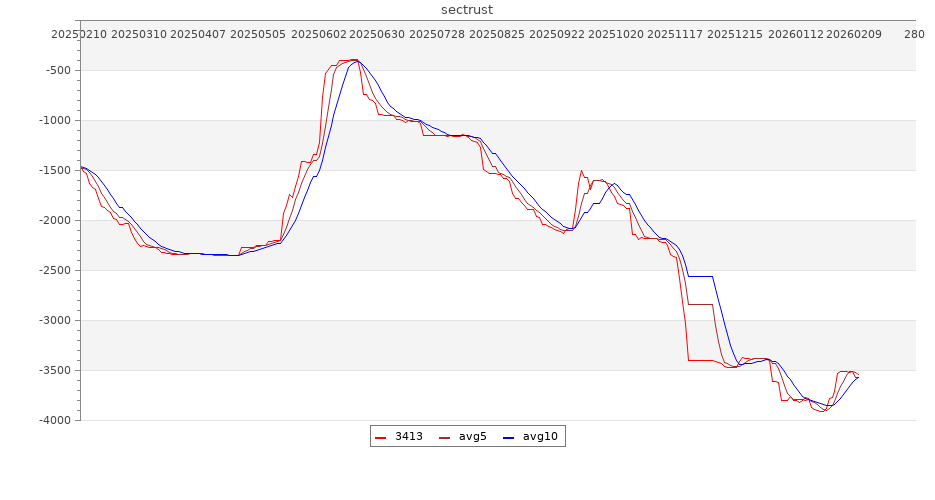Screen dimensions: 935x500
Task: Click the -3500 value axis label
Action: 52,371
